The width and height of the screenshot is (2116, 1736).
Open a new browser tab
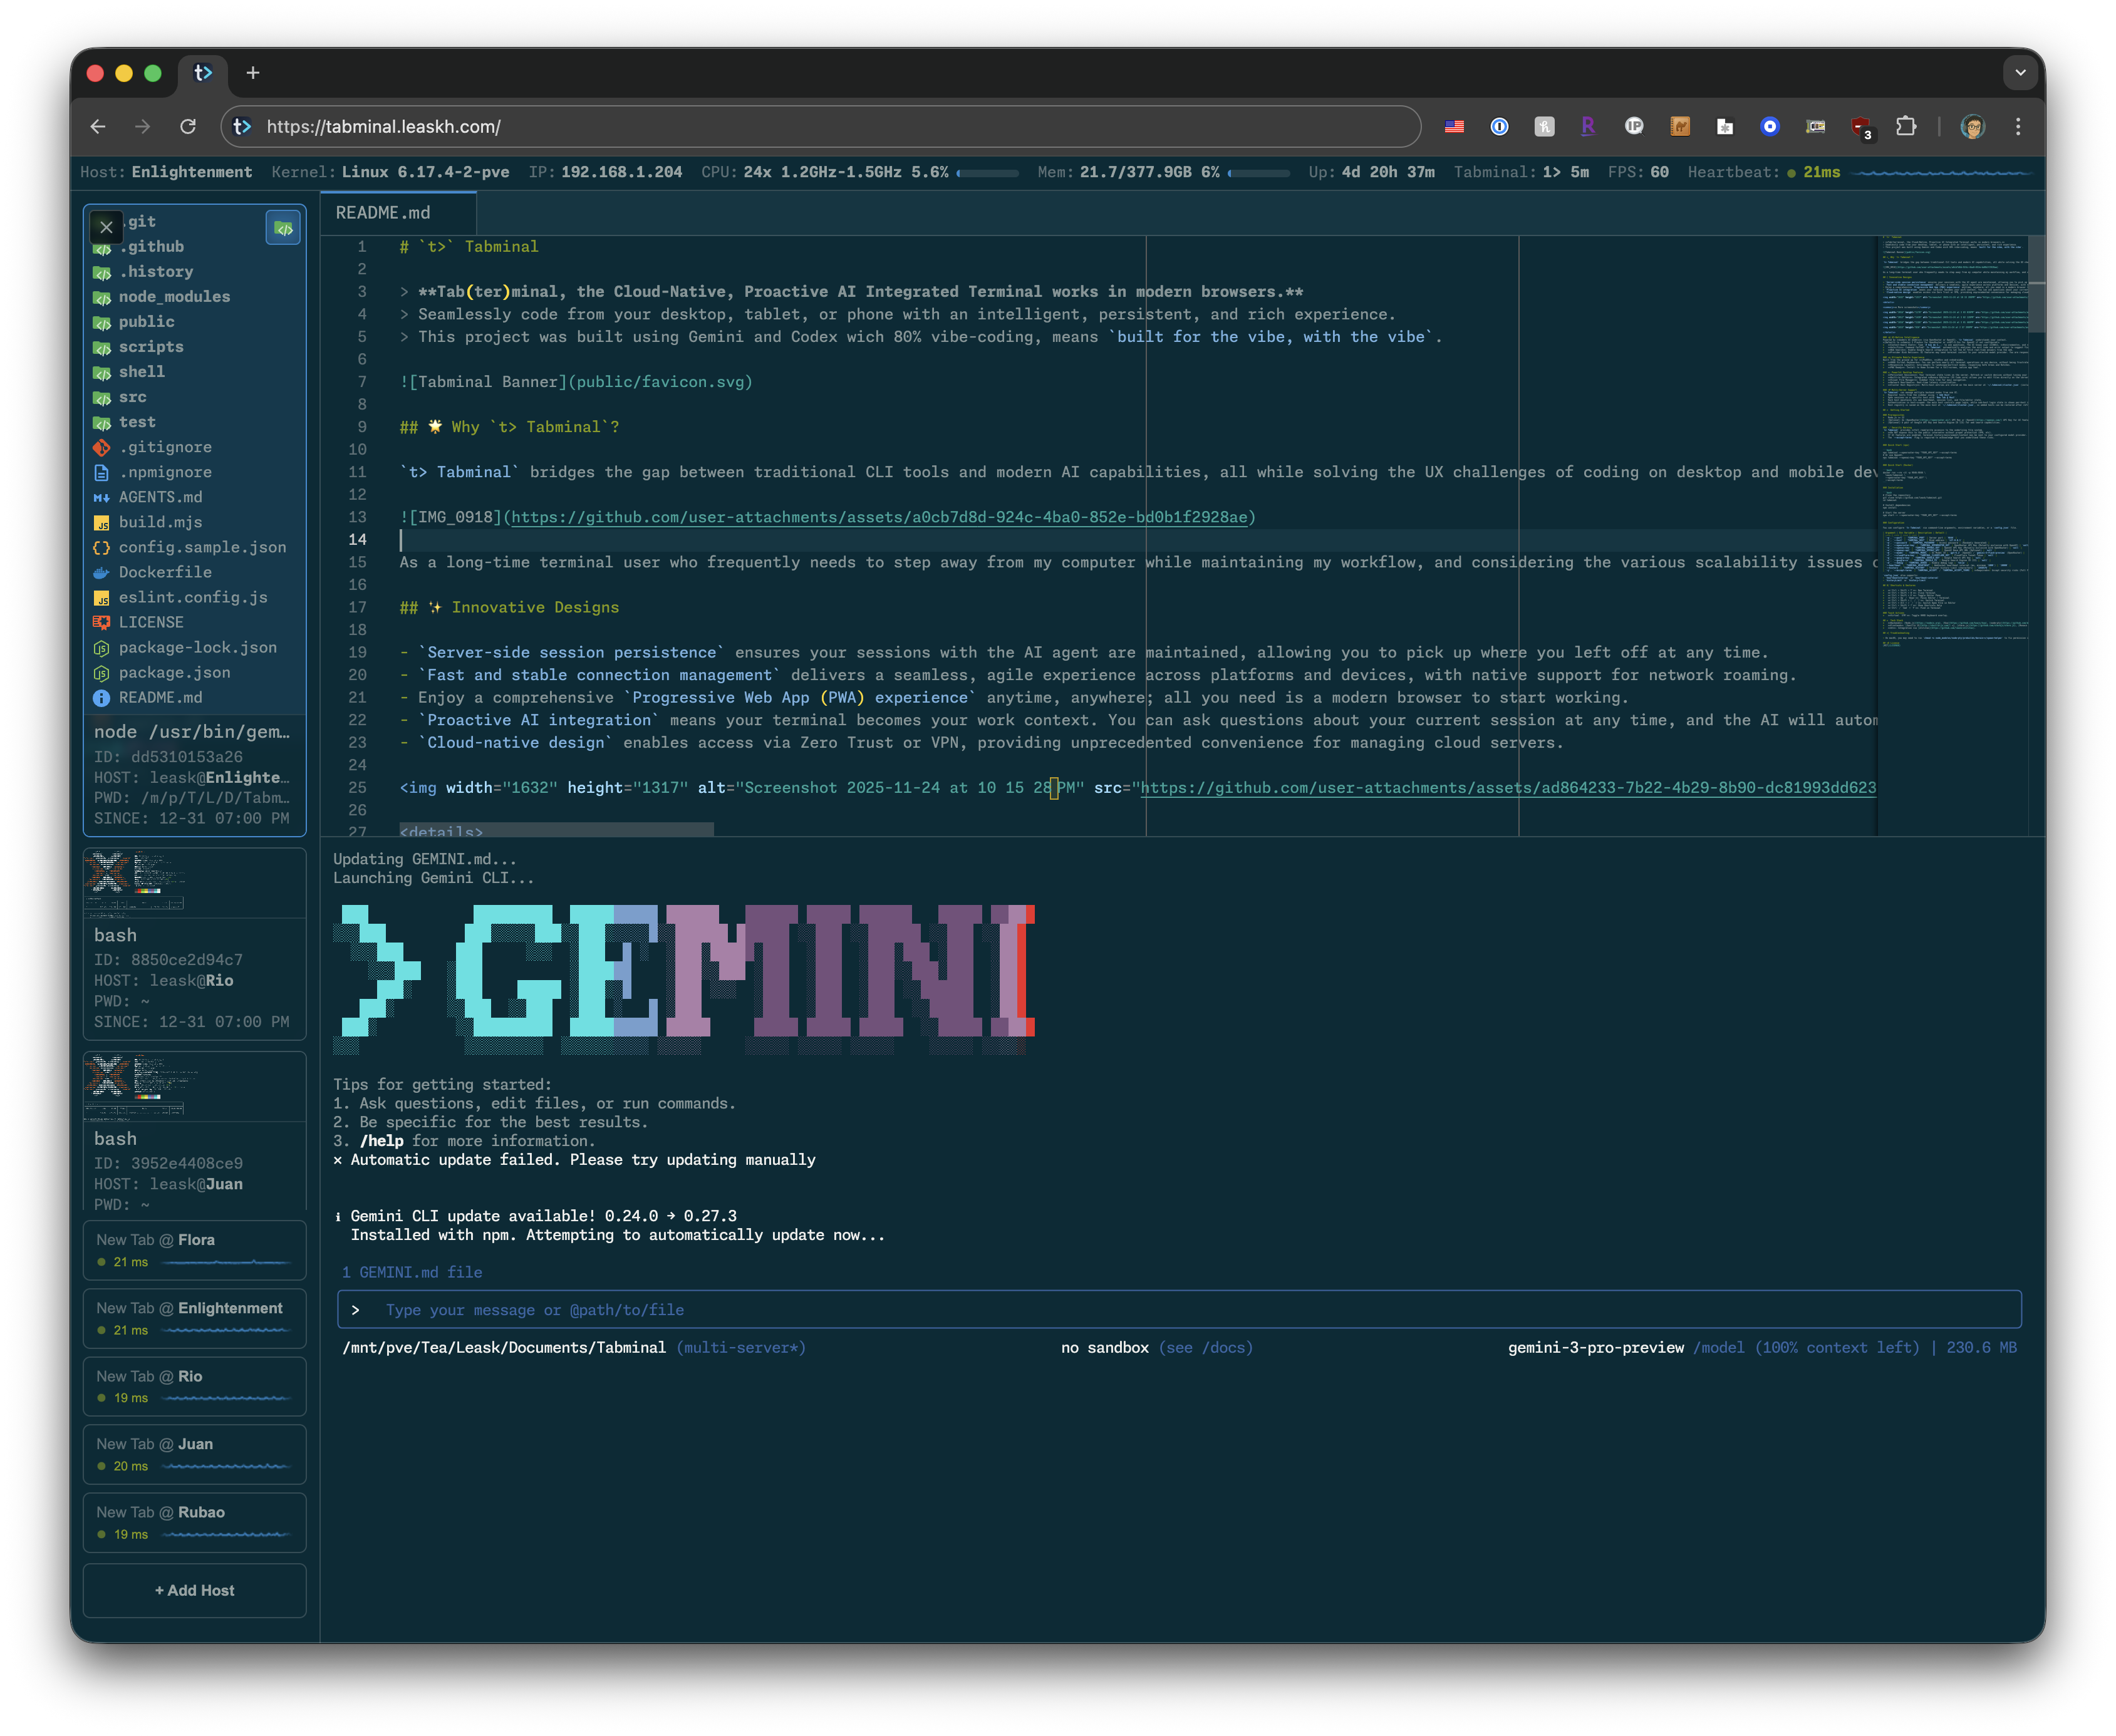(x=253, y=73)
